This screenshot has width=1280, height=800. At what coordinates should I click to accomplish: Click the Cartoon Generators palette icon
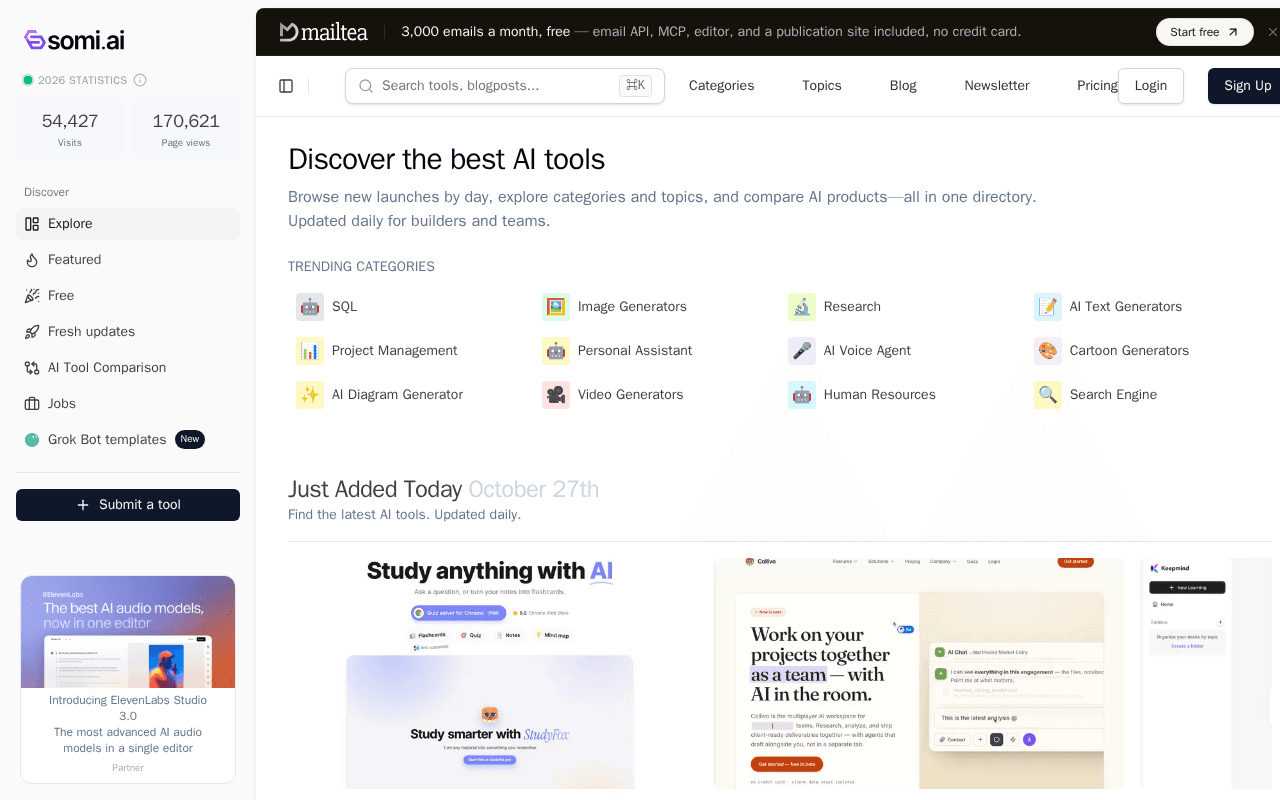tap(1048, 351)
